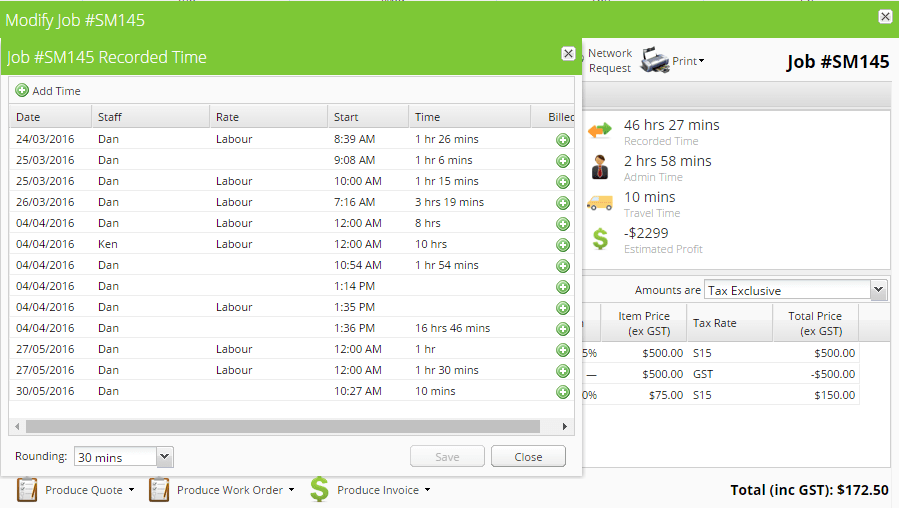Viewport: 899px width, 508px height.
Task: Click the Add Time plus icon
Action: click(22, 91)
